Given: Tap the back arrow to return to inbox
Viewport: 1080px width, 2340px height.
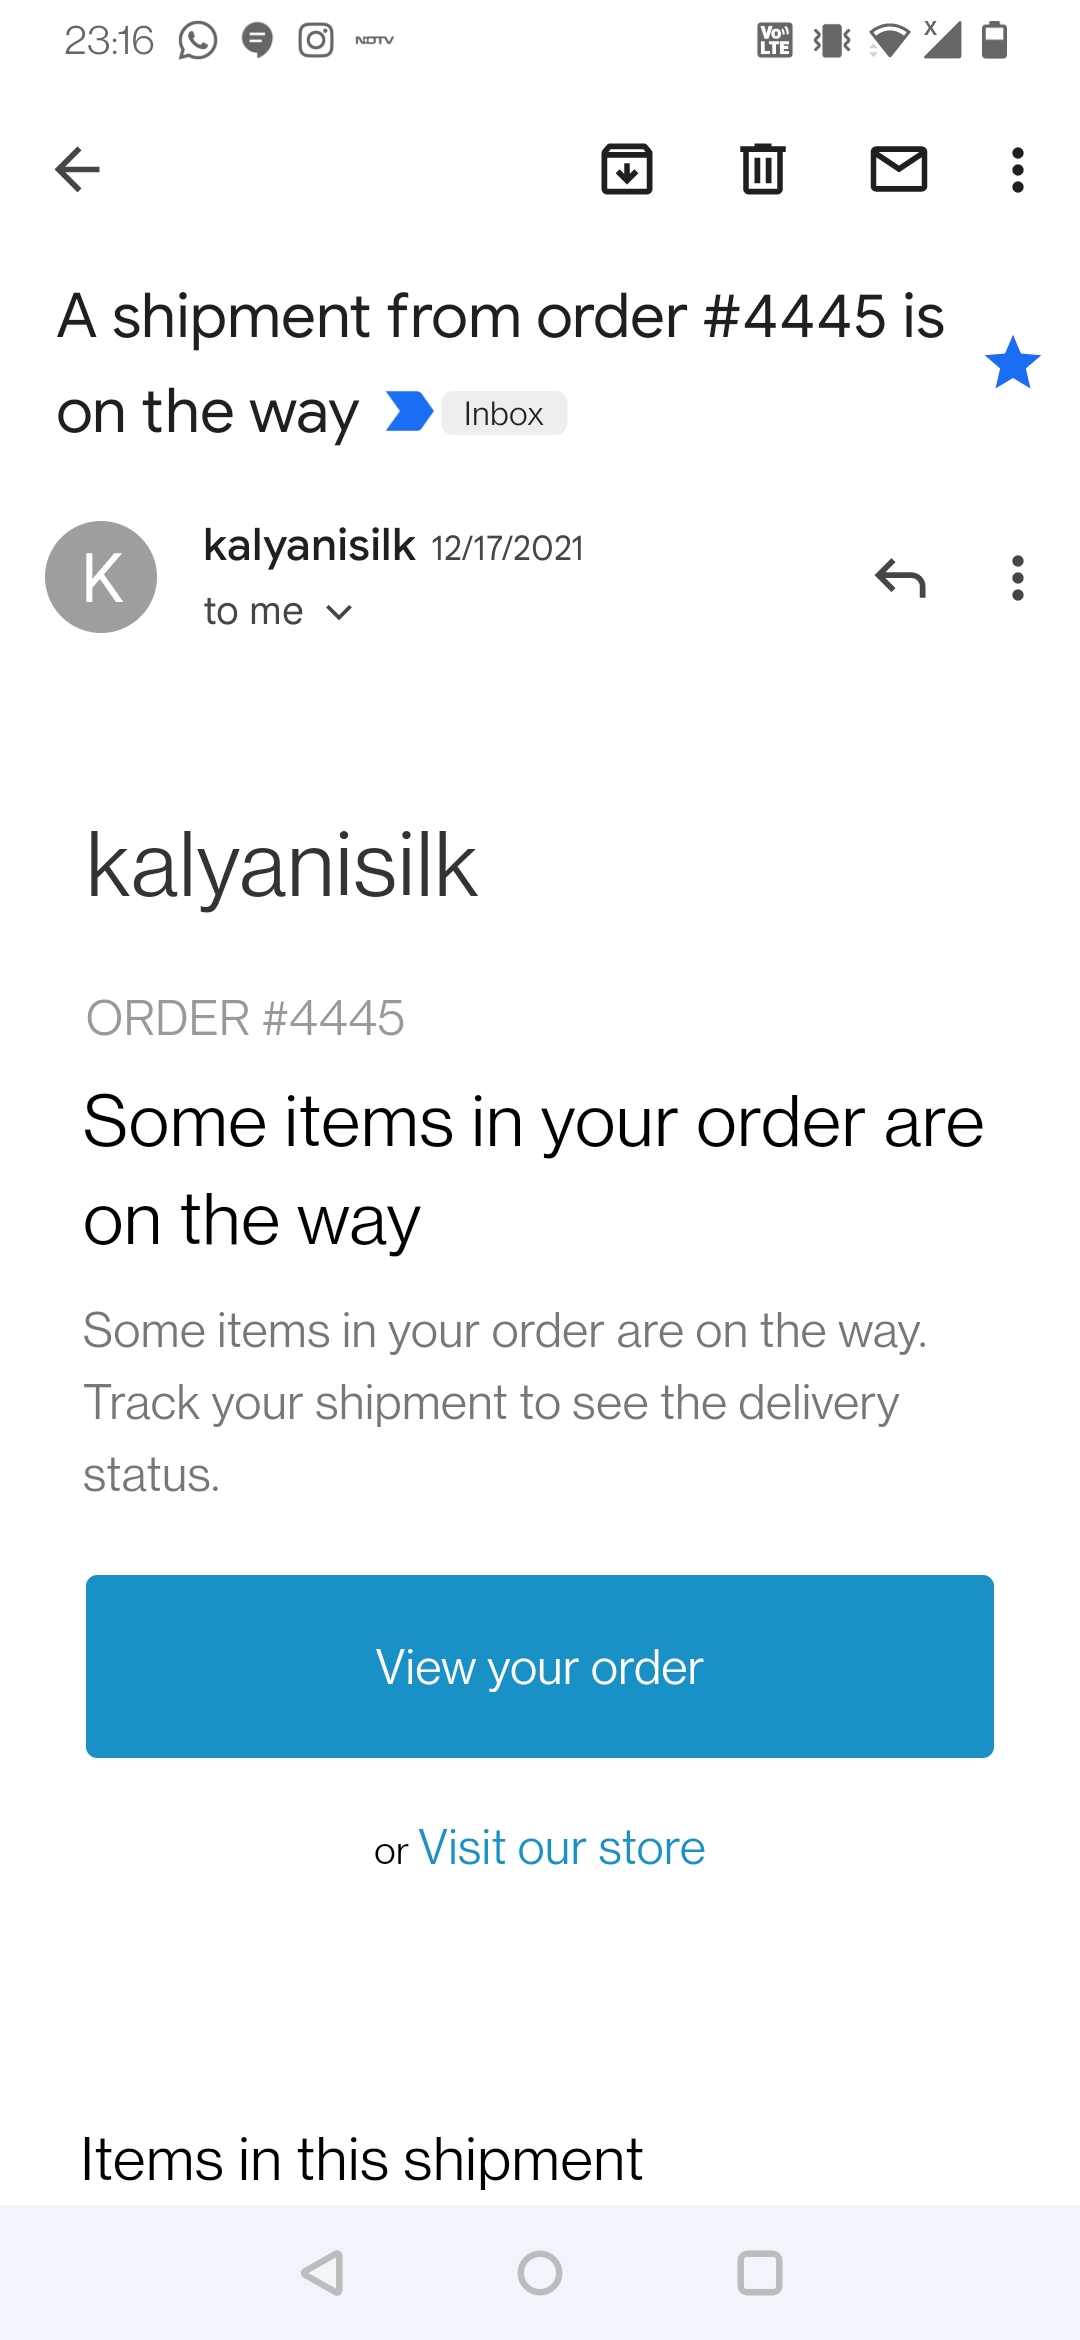Looking at the screenshot, I should coord(77,169).
